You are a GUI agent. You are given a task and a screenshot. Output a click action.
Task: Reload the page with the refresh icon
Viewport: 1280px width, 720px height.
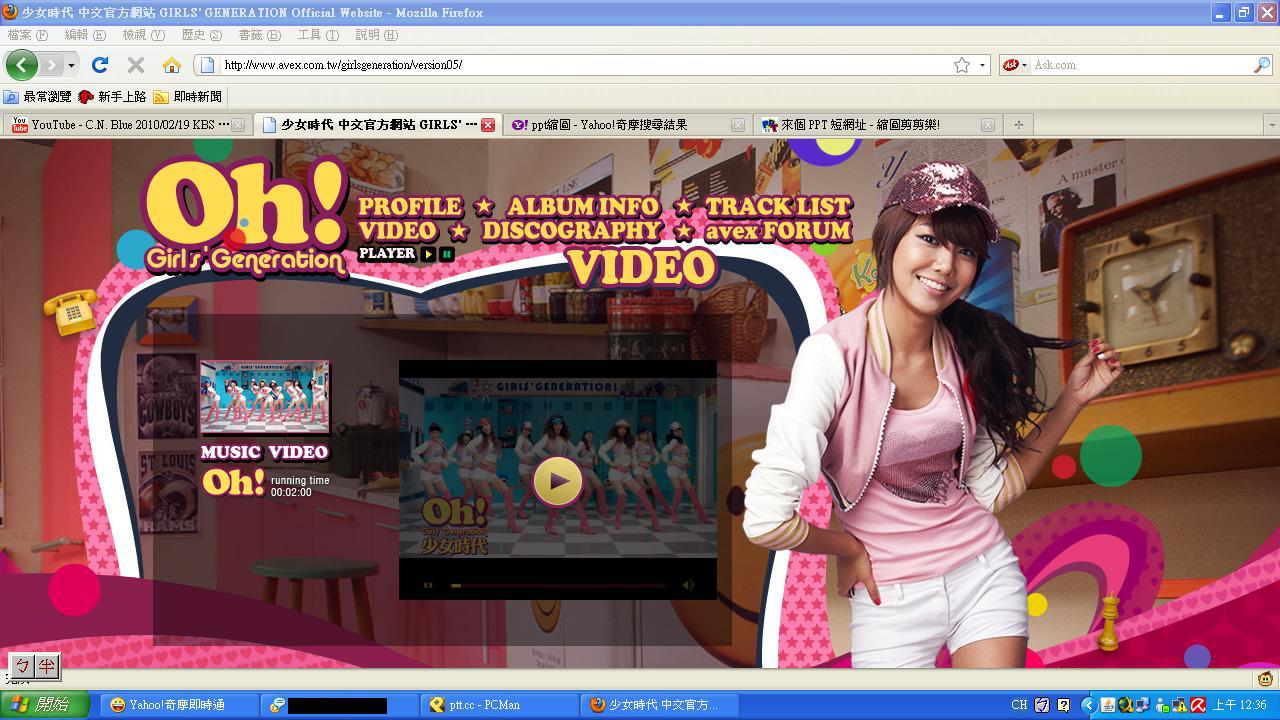click(x=100, y=65)
